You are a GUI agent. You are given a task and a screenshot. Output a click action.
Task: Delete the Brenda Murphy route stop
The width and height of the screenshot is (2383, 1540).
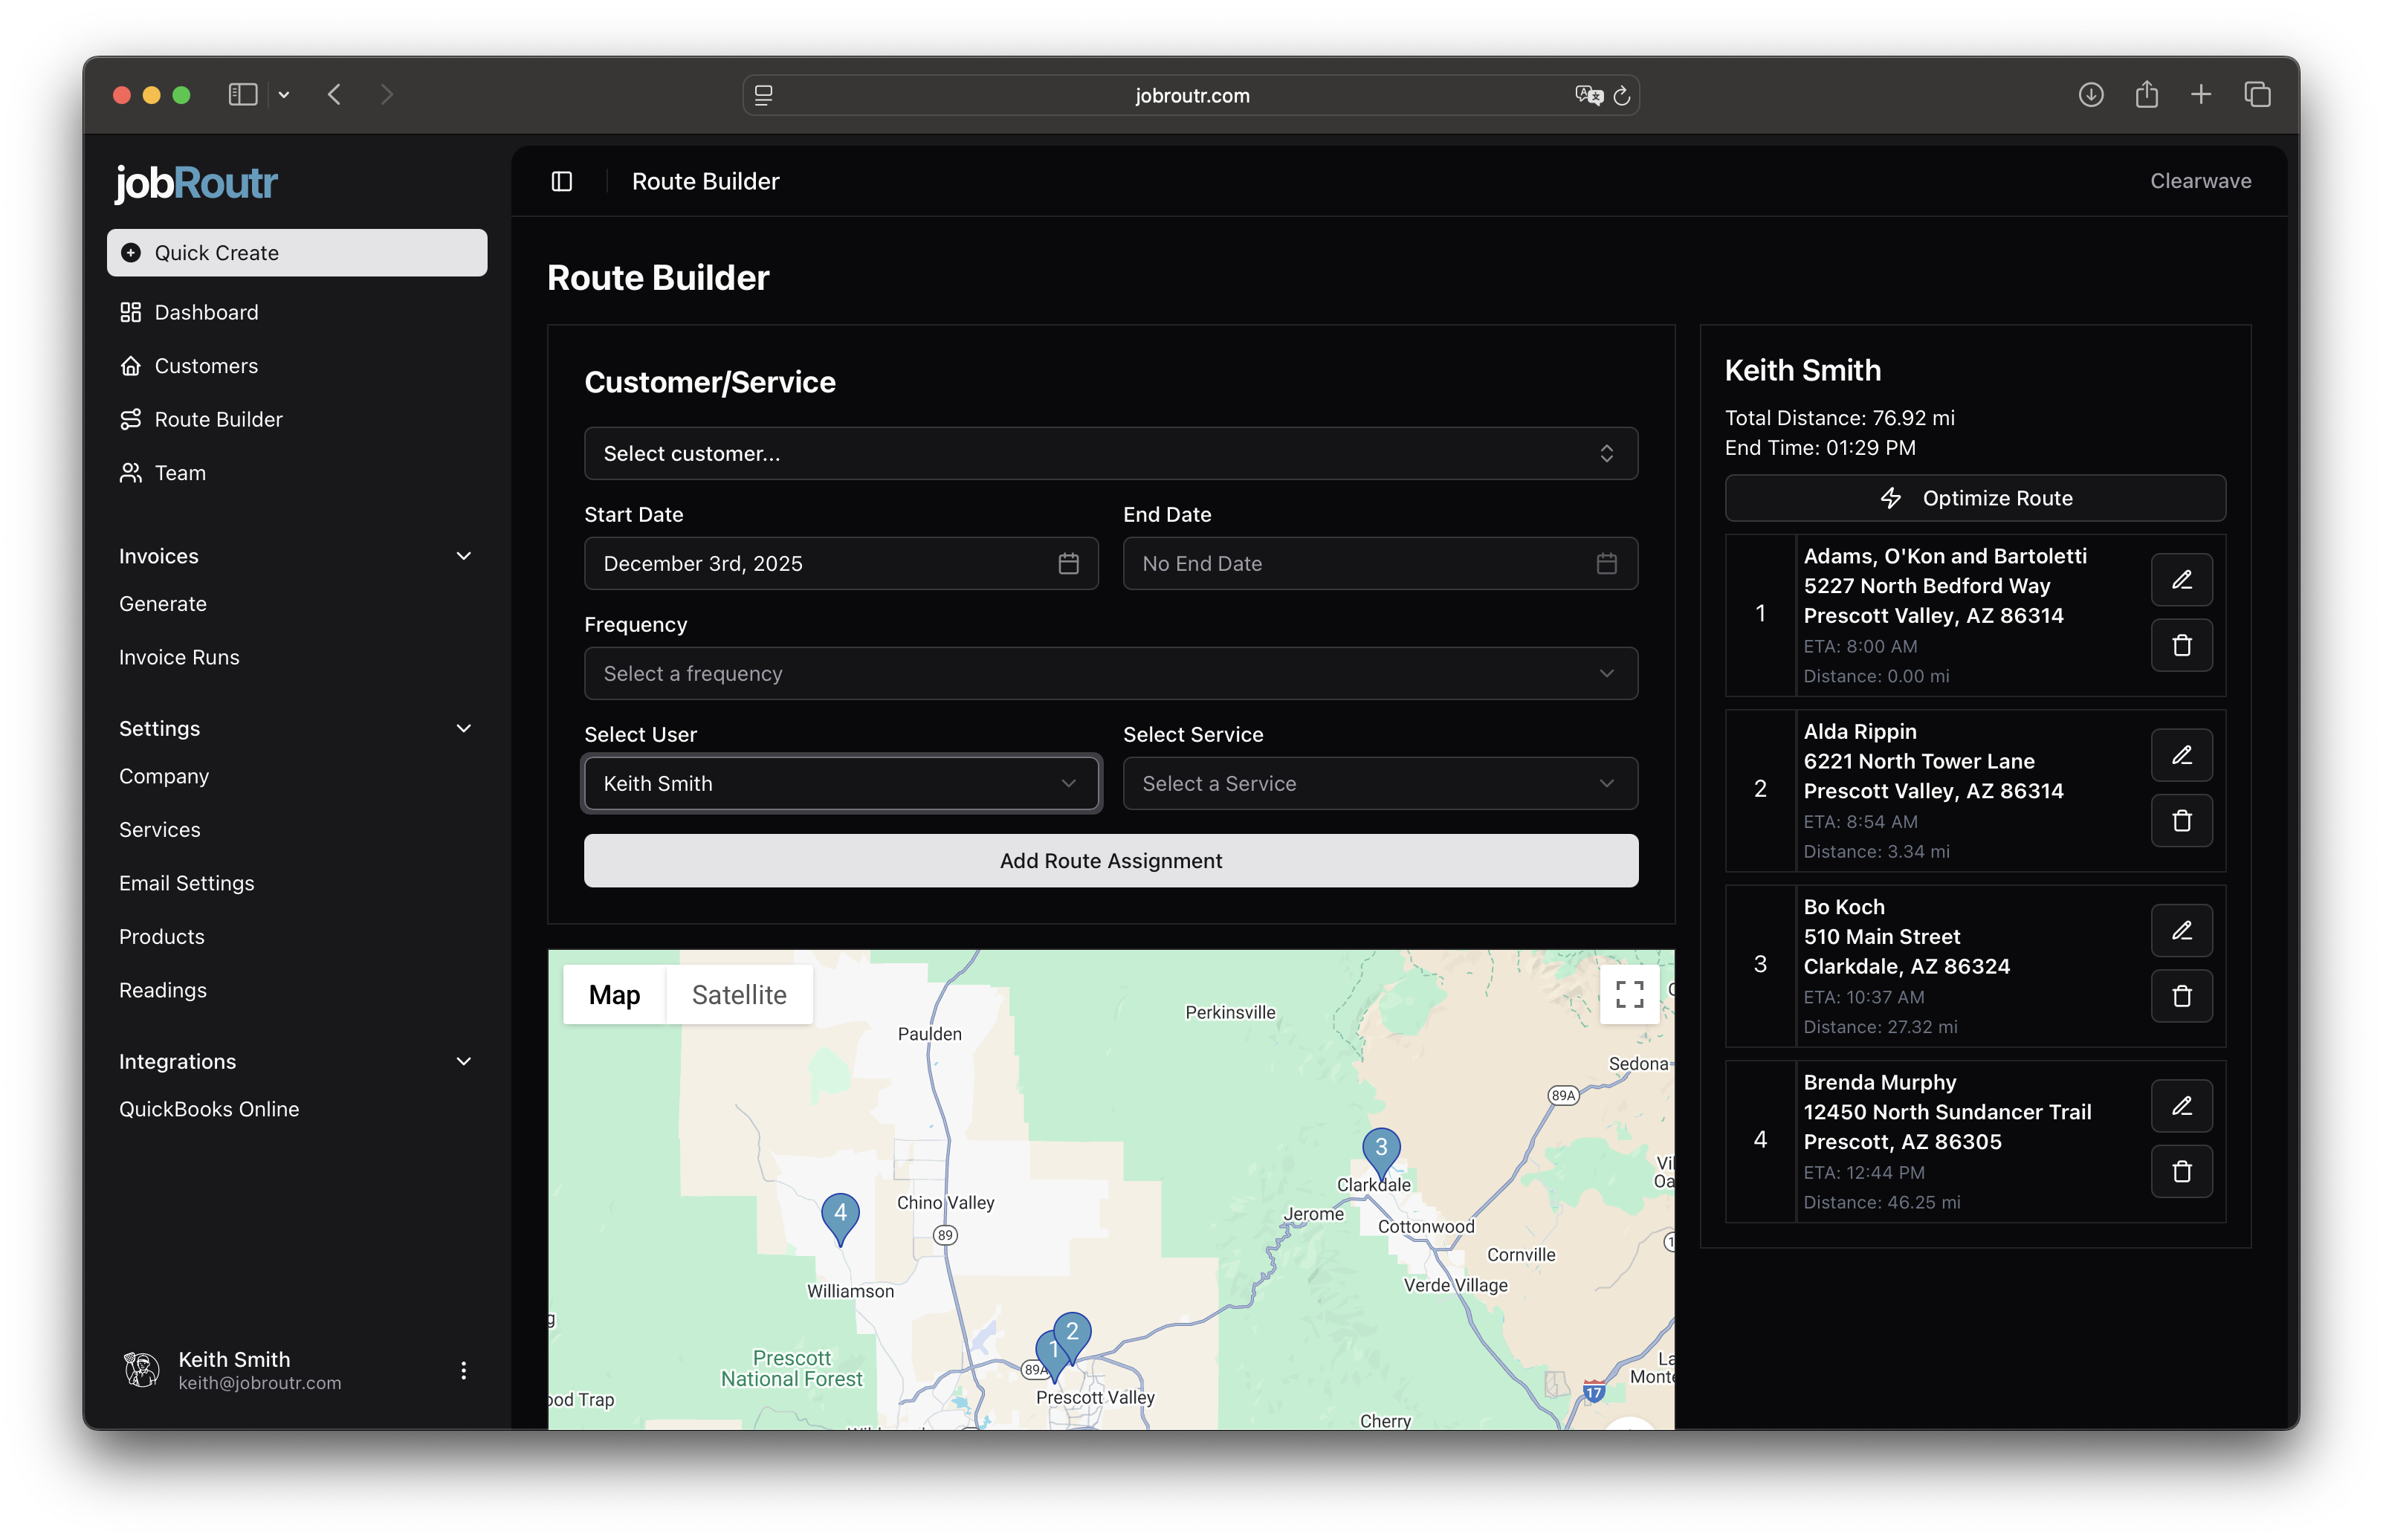coord(2181,1171)
